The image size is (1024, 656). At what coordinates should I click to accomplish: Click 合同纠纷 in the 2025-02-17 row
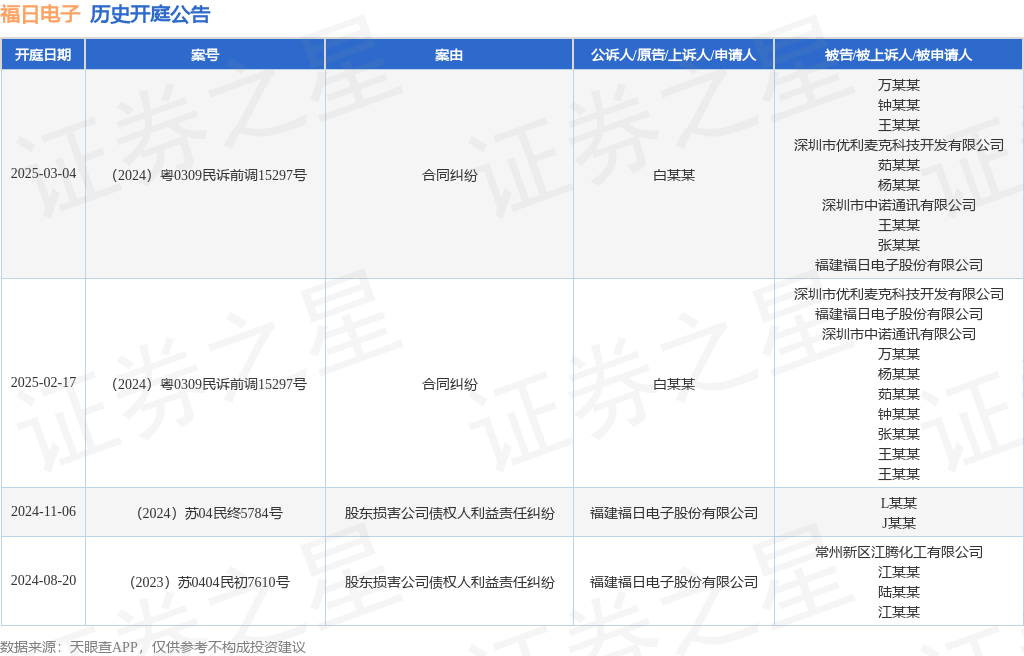[449, 384]
